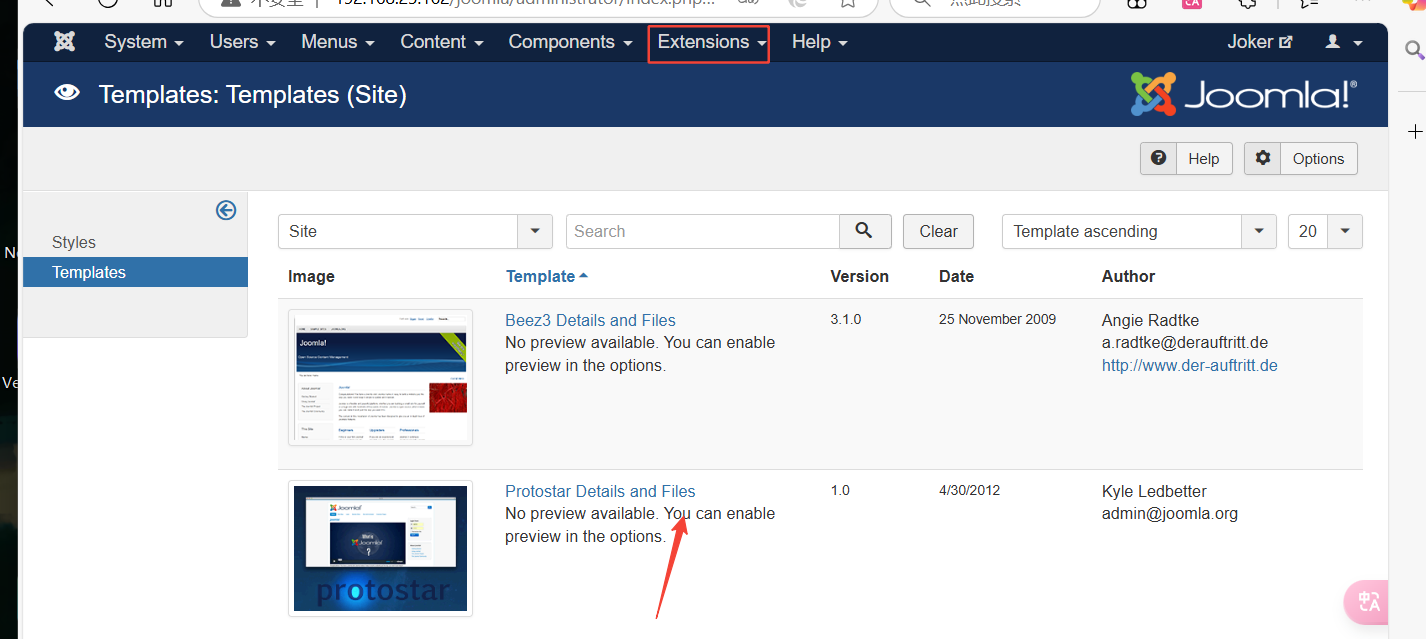The width and height of the screenshot is (1426, 639).
Task: Click the Joomla! brand logo in header
Action: 1244,95
